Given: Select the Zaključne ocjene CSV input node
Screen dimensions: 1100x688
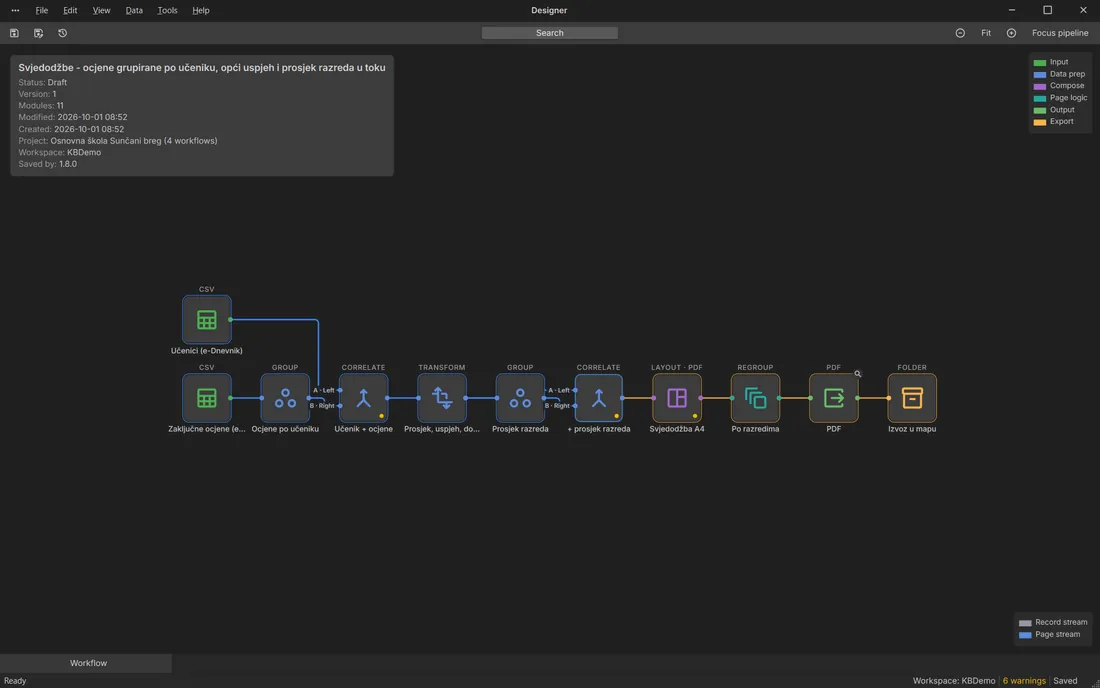Looking at the screenshot, I should [206, 398].
